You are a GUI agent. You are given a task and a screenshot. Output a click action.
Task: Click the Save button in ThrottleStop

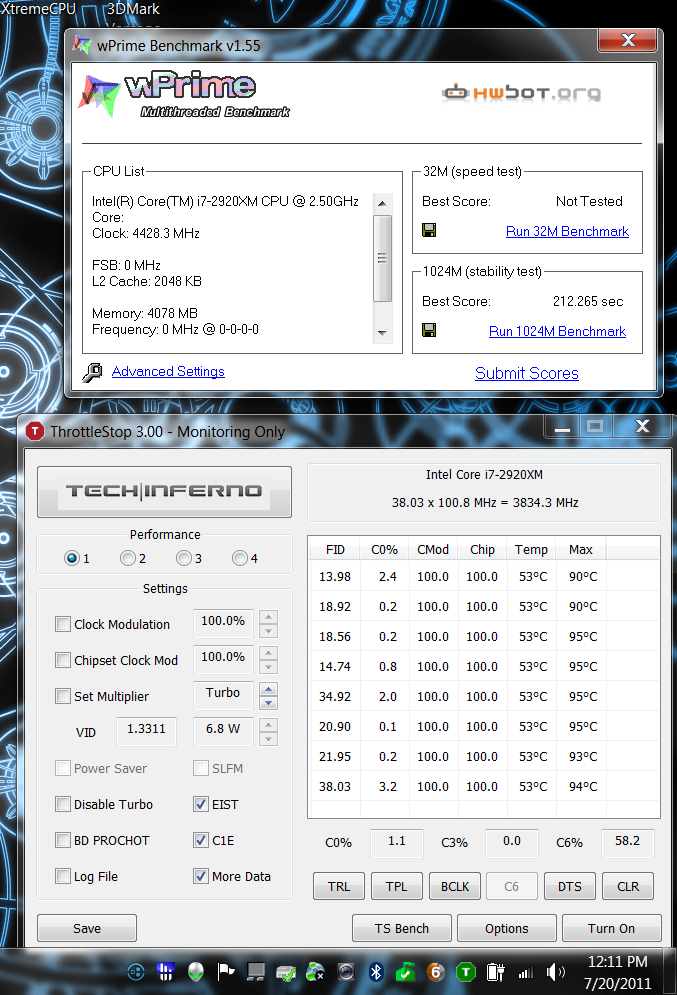click(87, 928)
